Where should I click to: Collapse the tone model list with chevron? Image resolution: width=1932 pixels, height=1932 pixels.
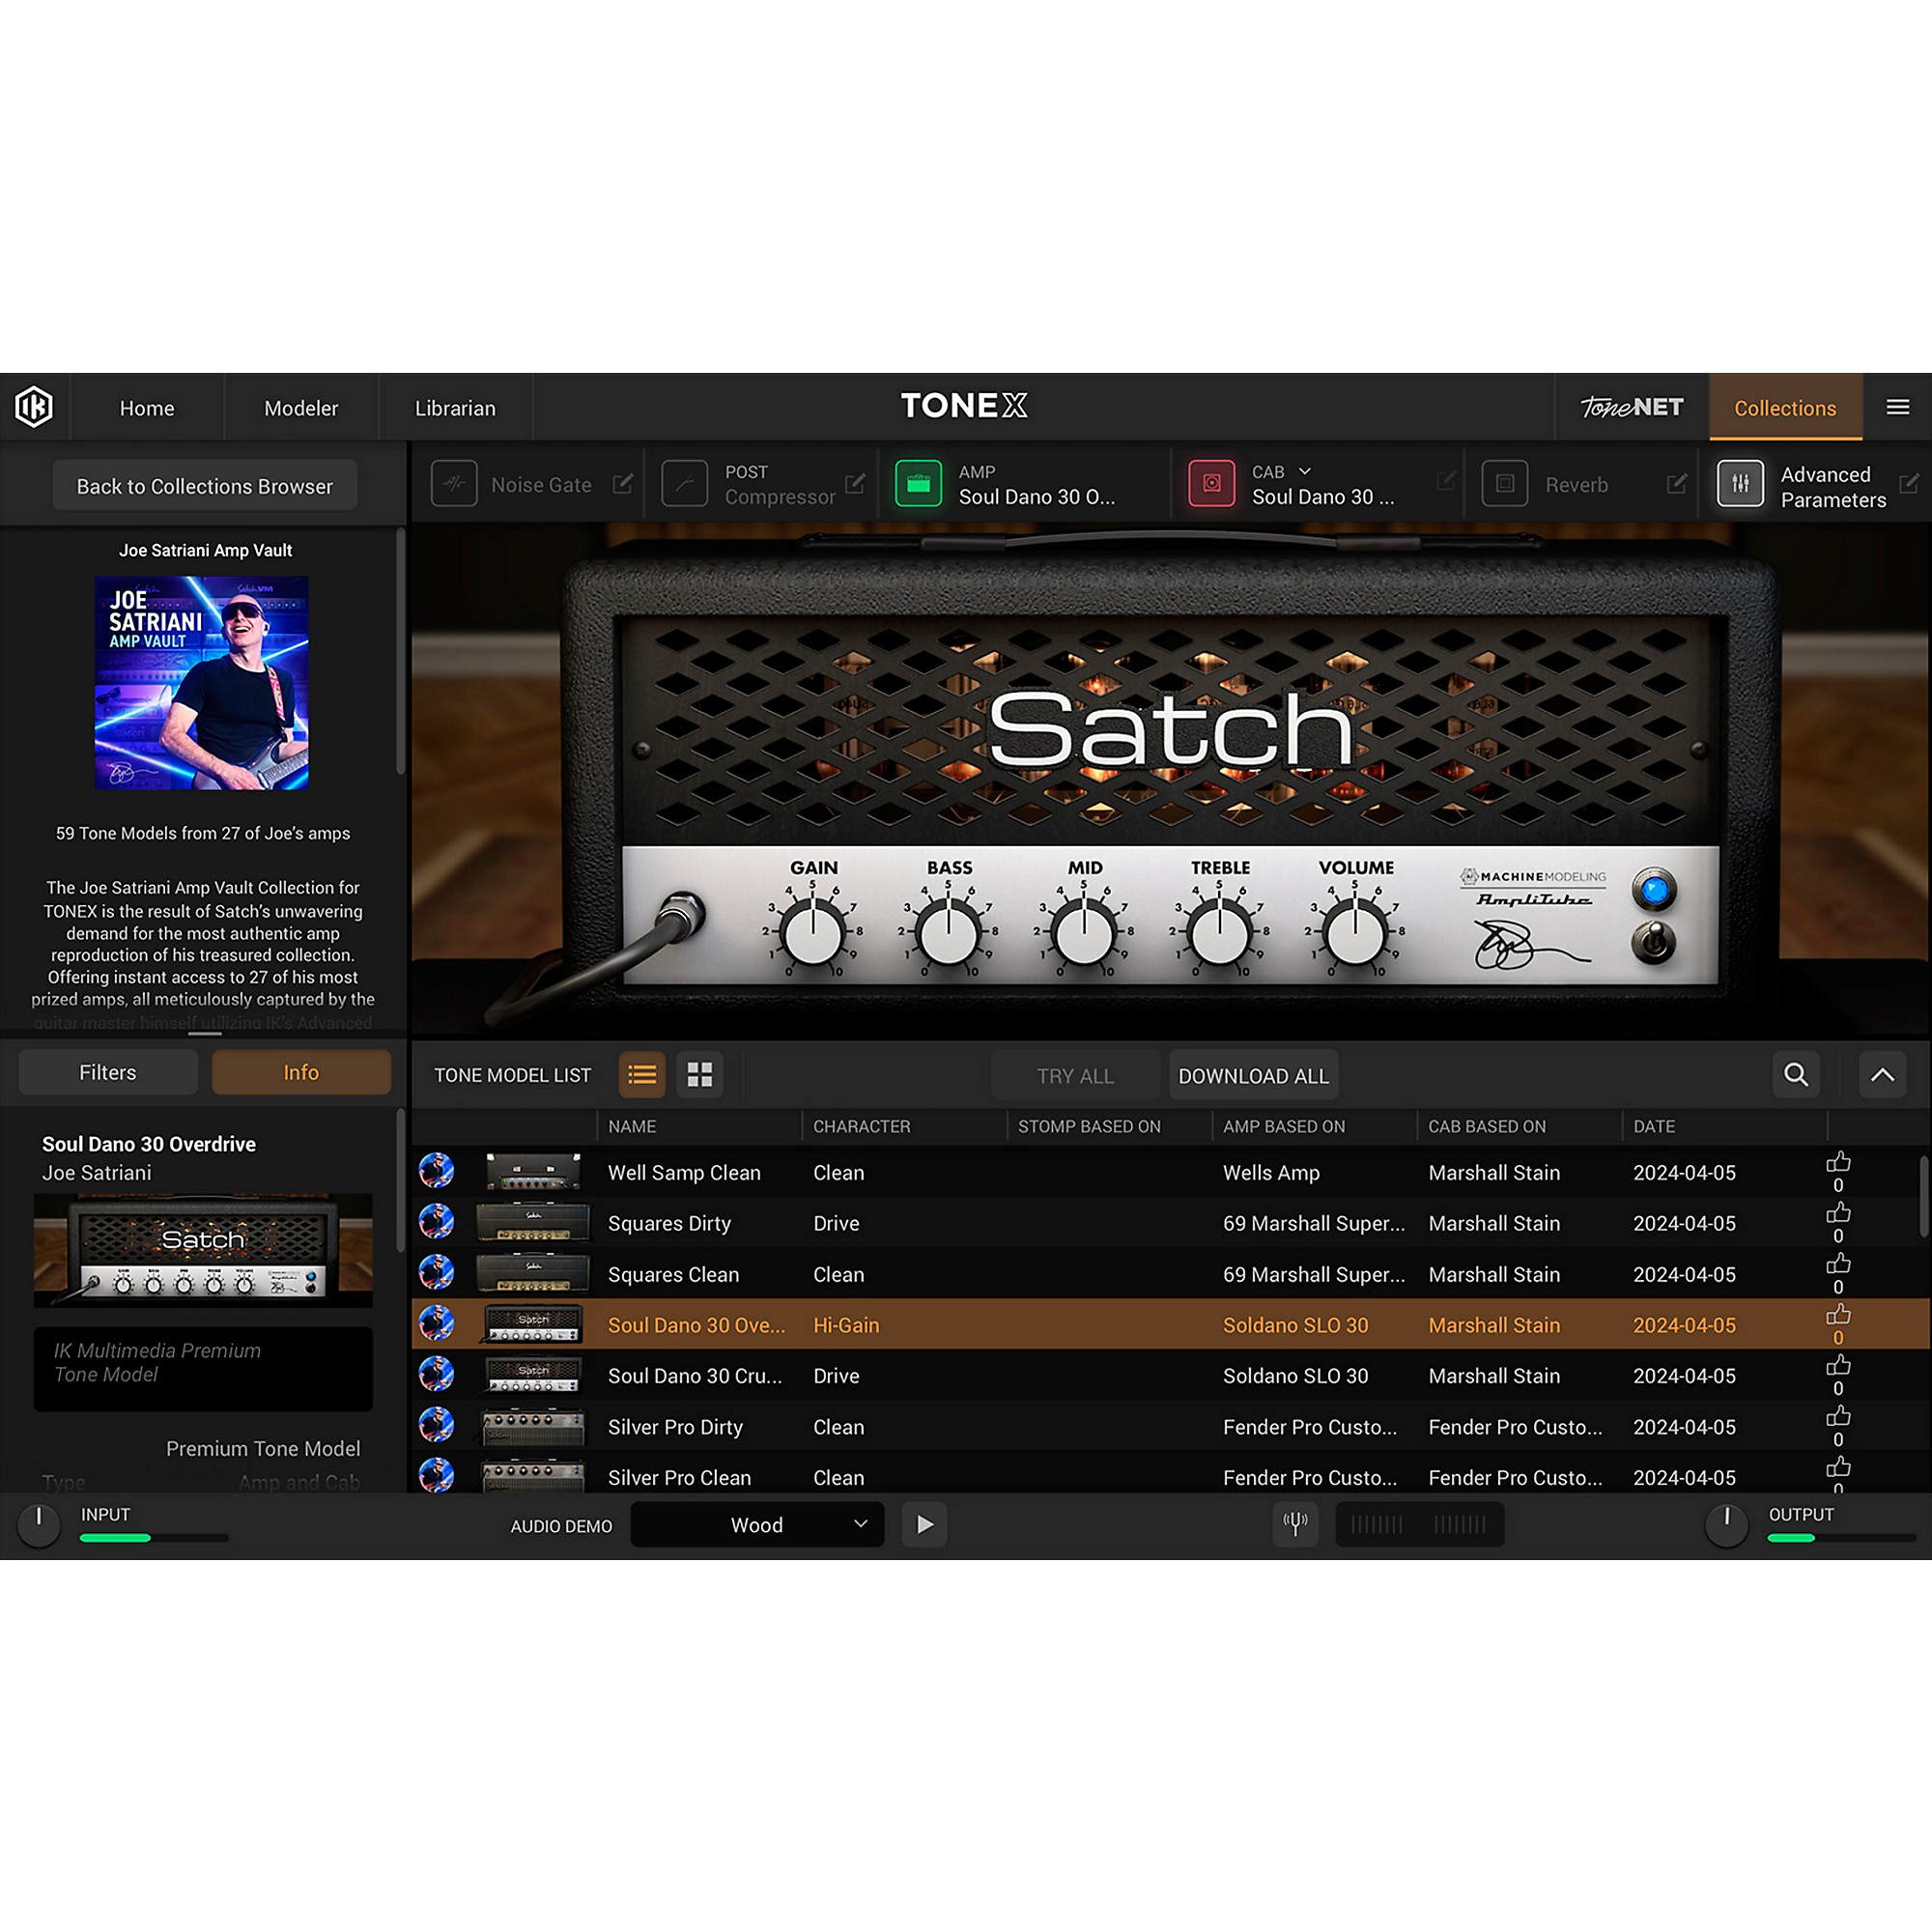pos(1882,1075)
